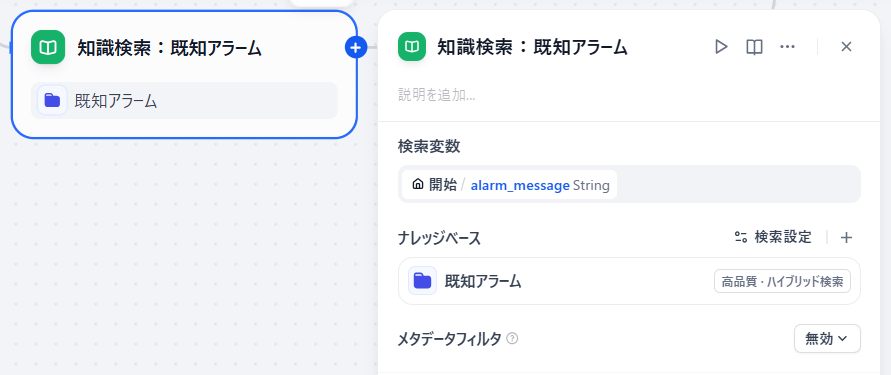Select the 検索変数 variable selector field
891x375 pixels.
coord(629,184)
